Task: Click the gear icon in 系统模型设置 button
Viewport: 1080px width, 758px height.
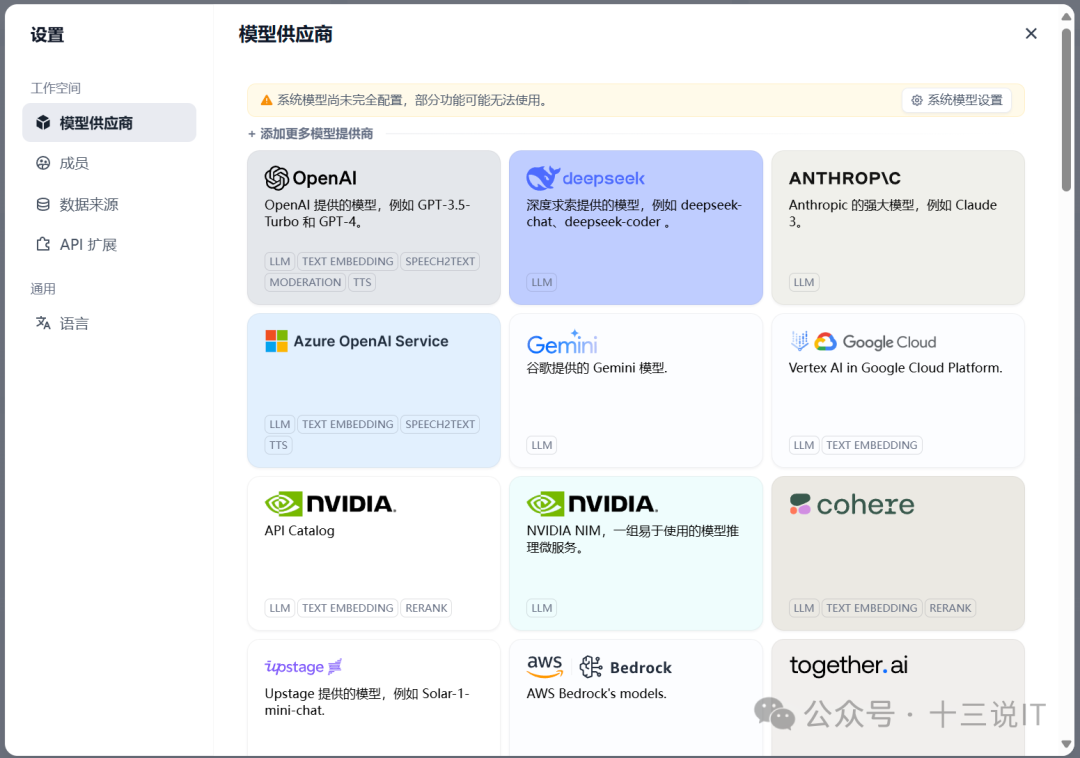Action: [917, 101]
